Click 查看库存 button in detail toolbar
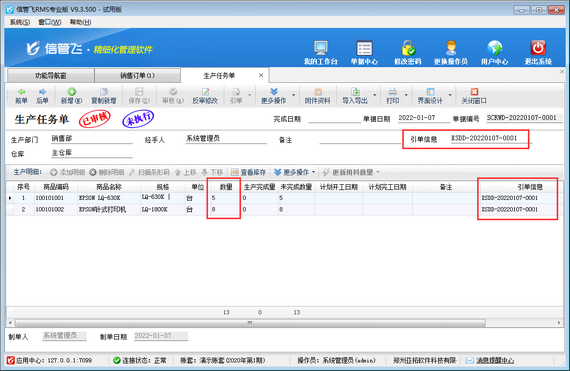570x371 pixels. (249, 172)
